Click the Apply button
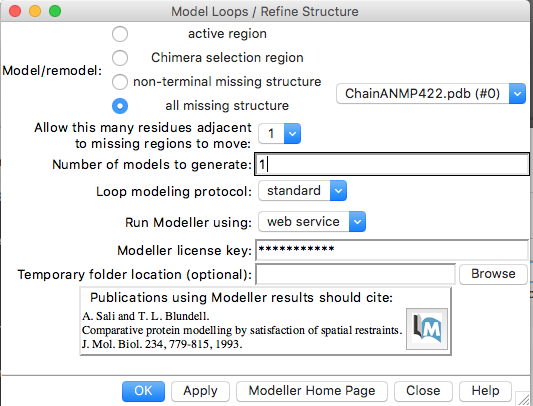The width and height of the screenshot is (533, 406). [200, 391]
